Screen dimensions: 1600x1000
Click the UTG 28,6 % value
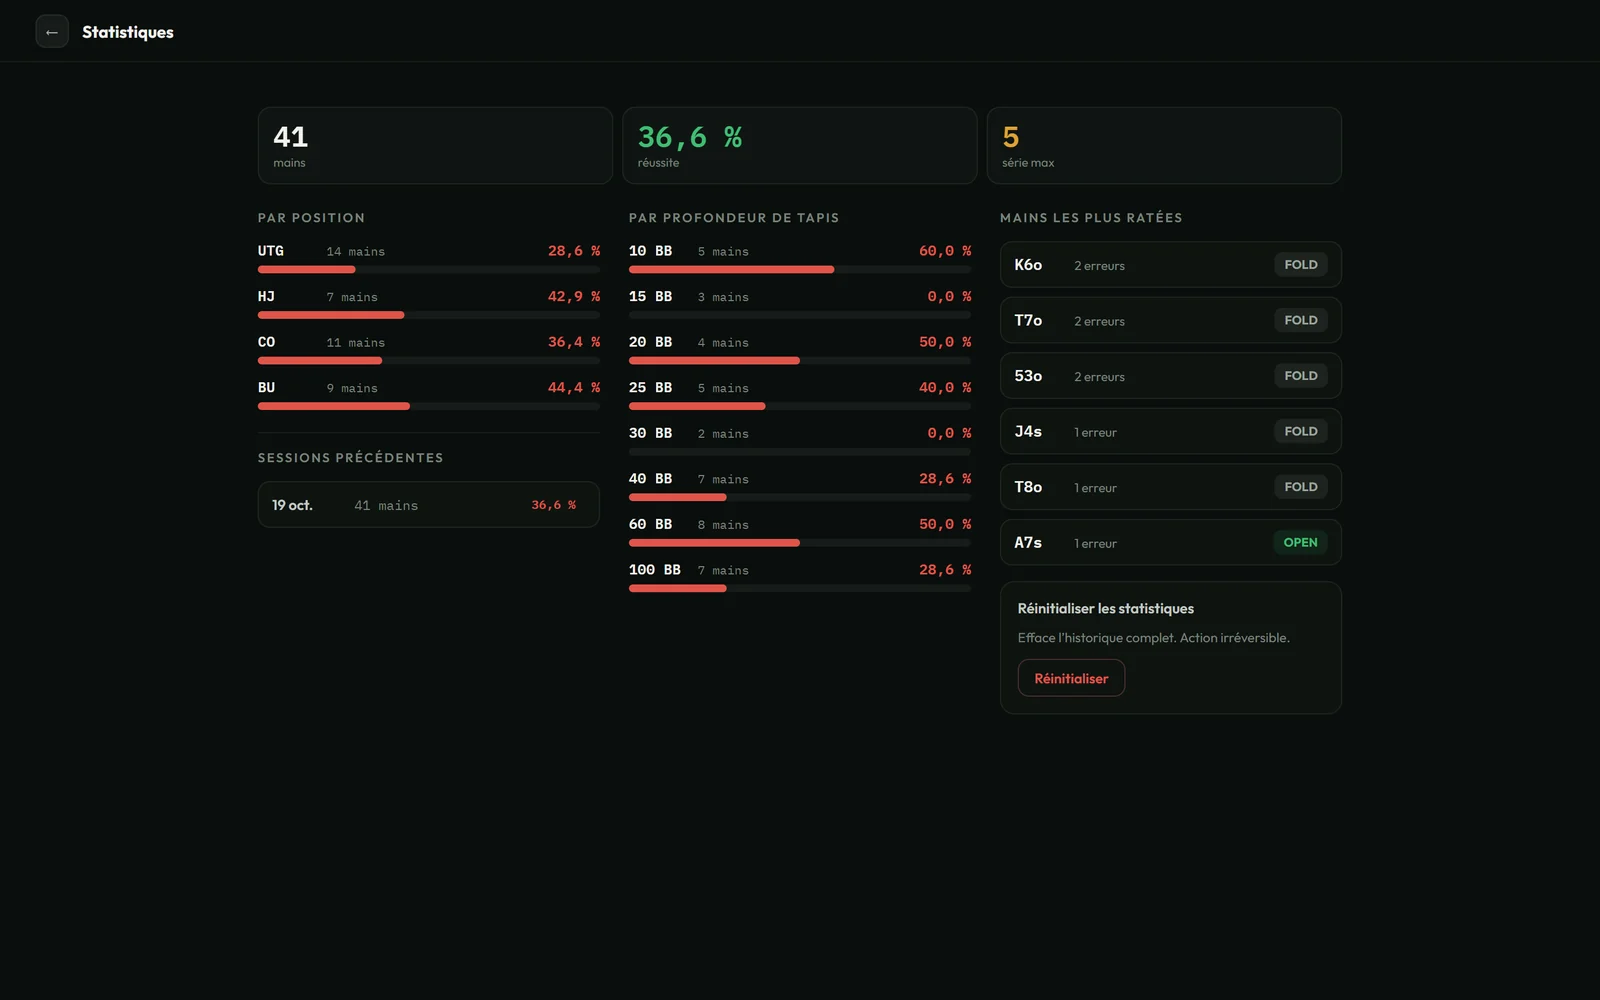click(x=574, y=251)
